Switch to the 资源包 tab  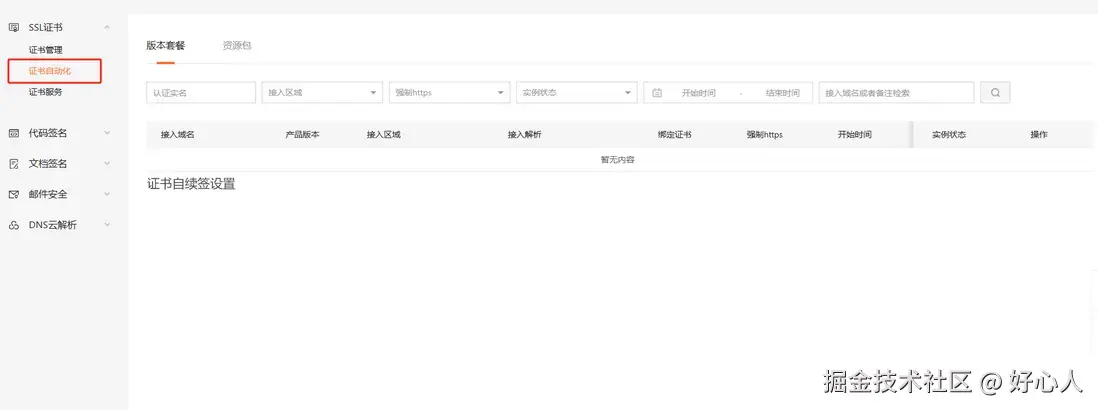pos(237,45)
